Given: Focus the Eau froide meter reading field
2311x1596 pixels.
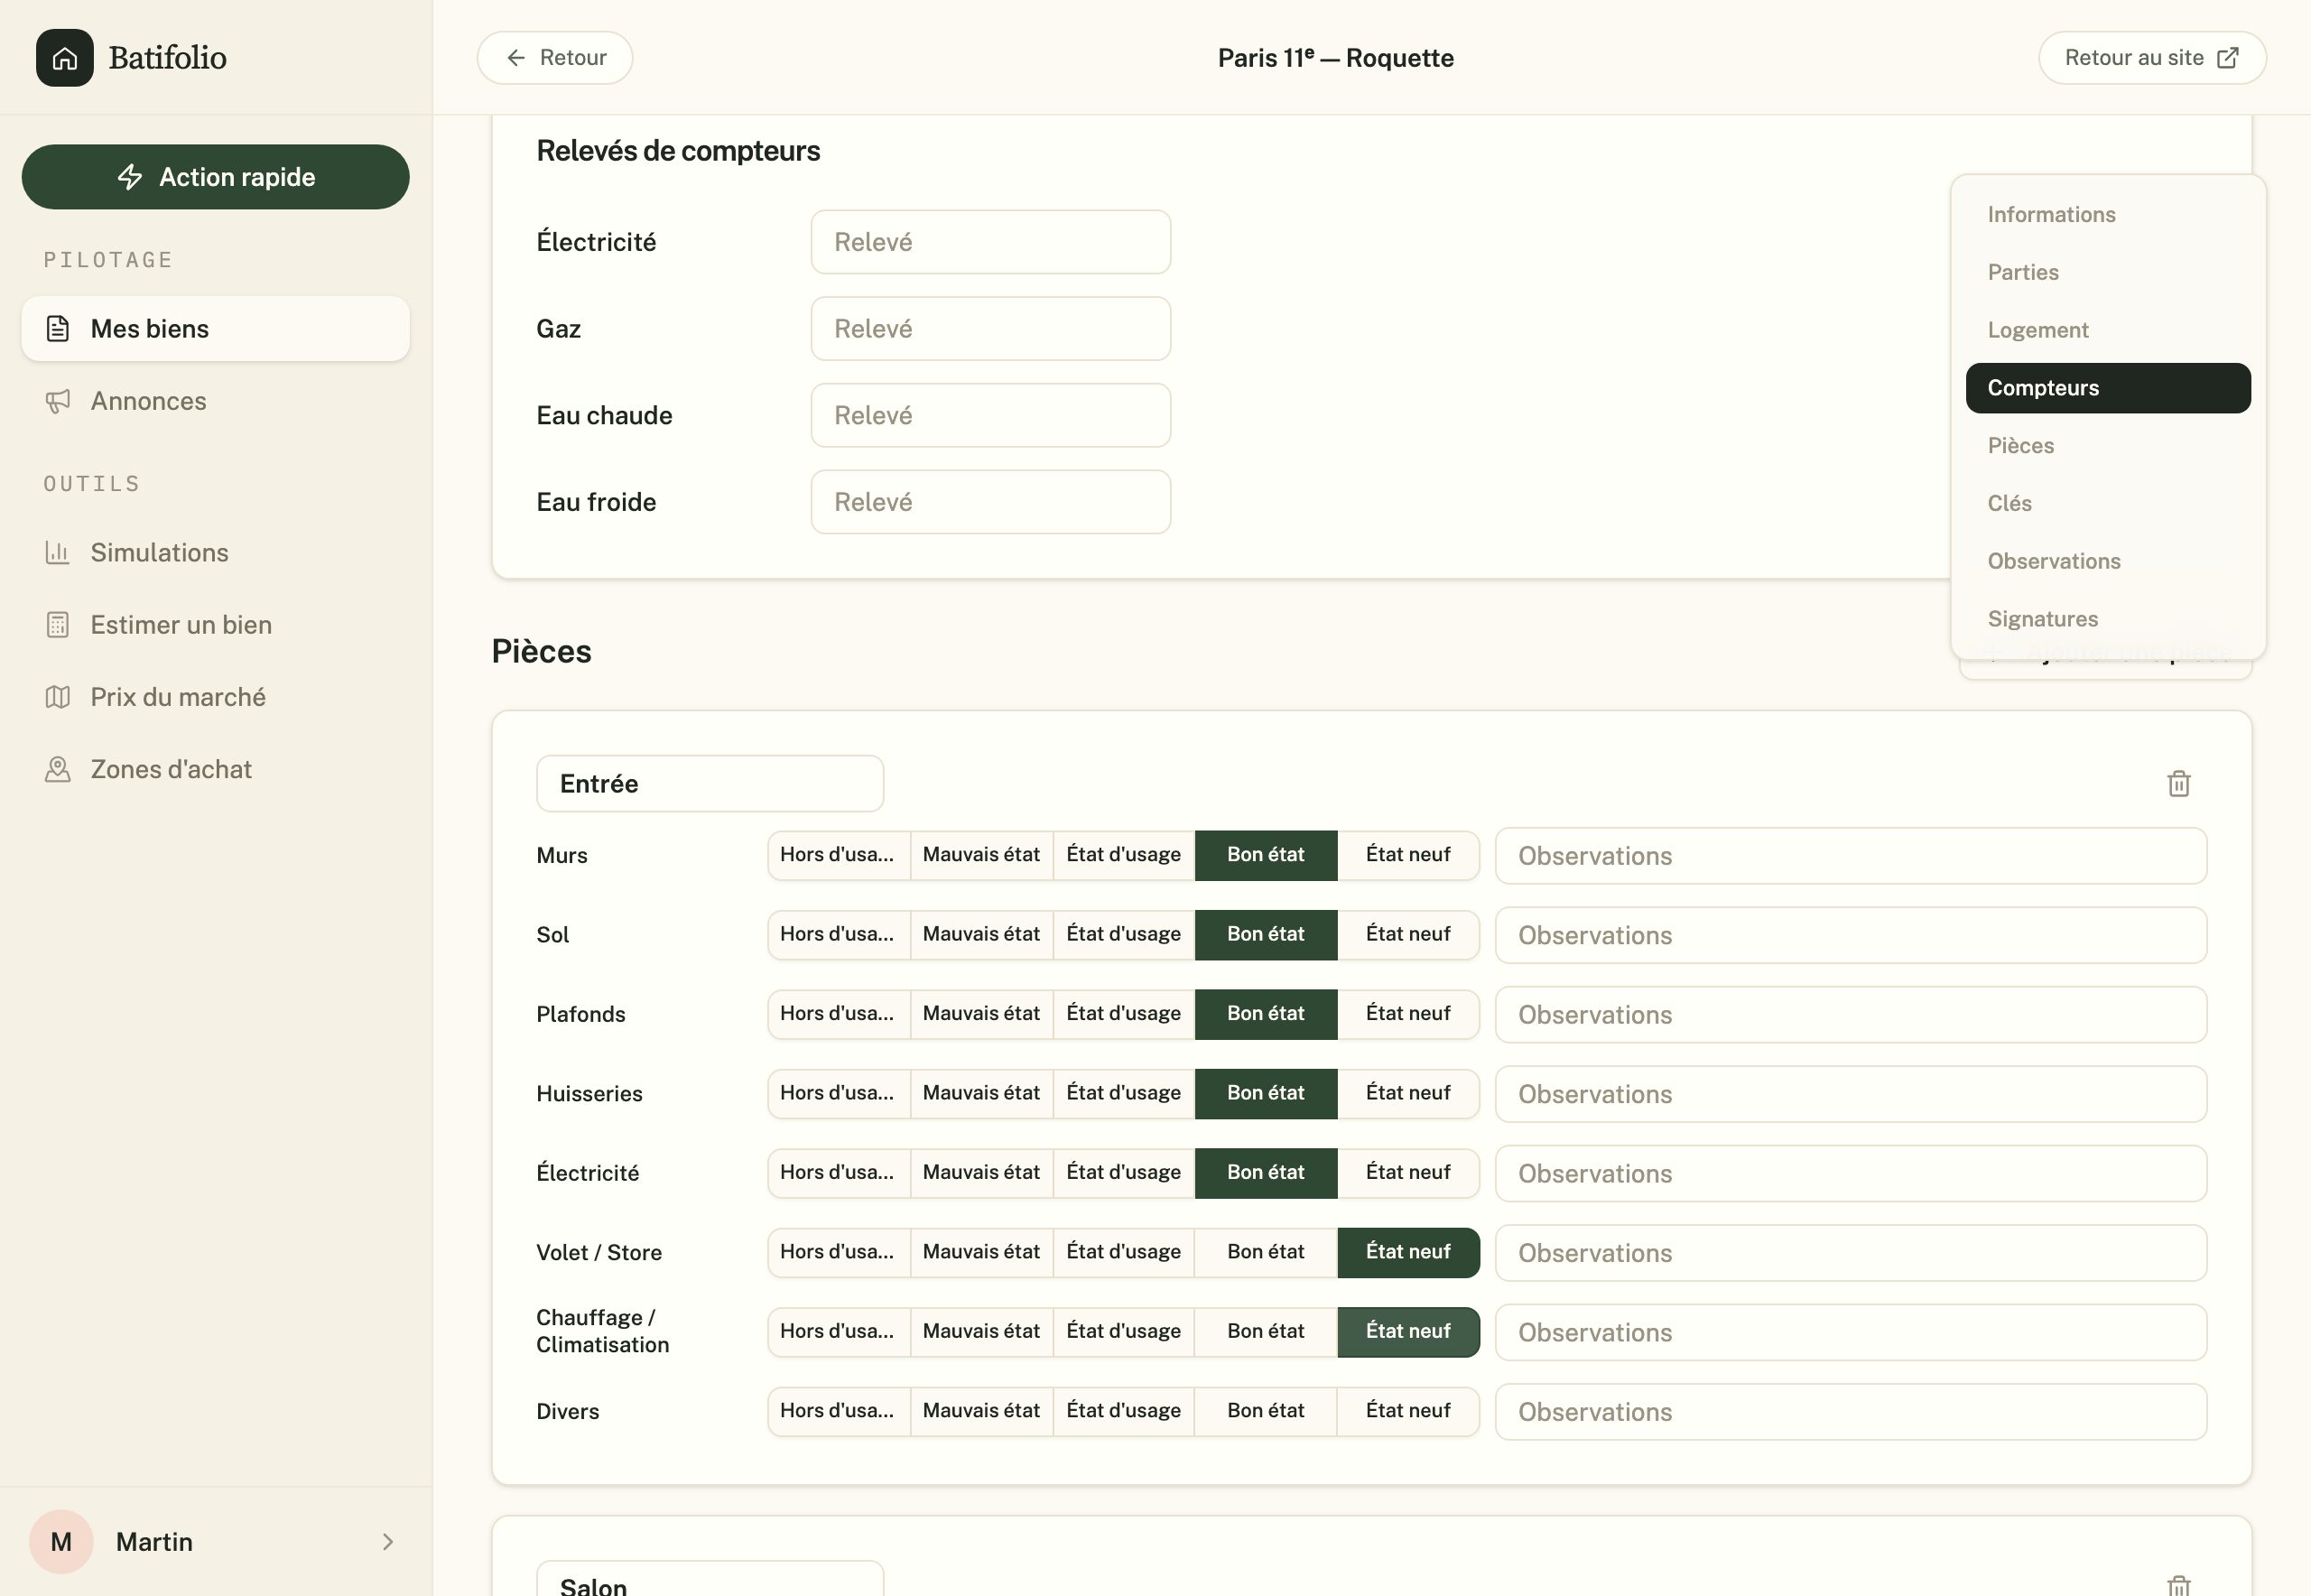Looking at the screenshot, I should [x=991, y=502].
